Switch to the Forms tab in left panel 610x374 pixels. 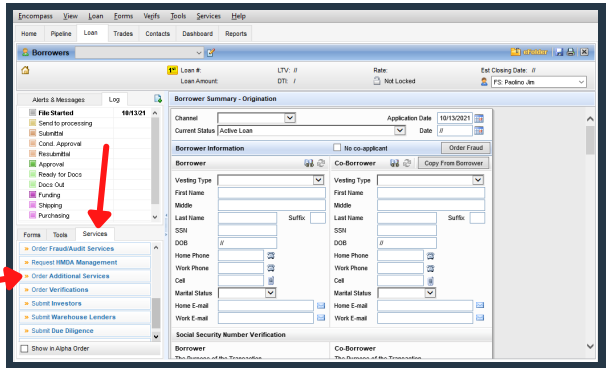pyautogui.click(x=32, y=235)
